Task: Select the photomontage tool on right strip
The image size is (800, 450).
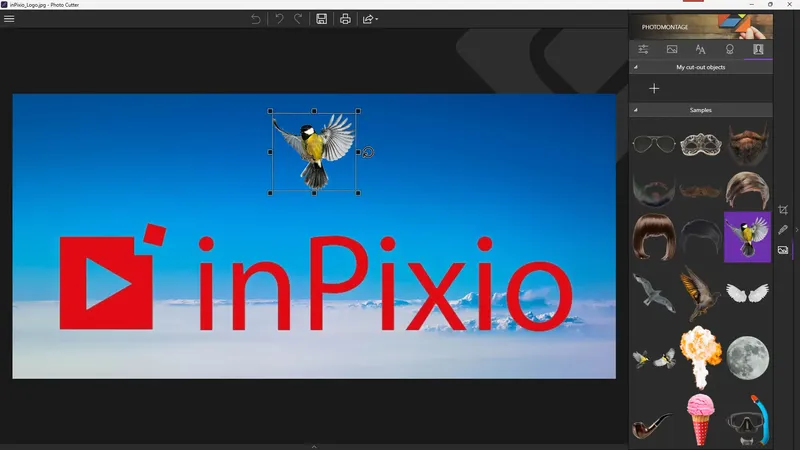Action: coord(783,250)
